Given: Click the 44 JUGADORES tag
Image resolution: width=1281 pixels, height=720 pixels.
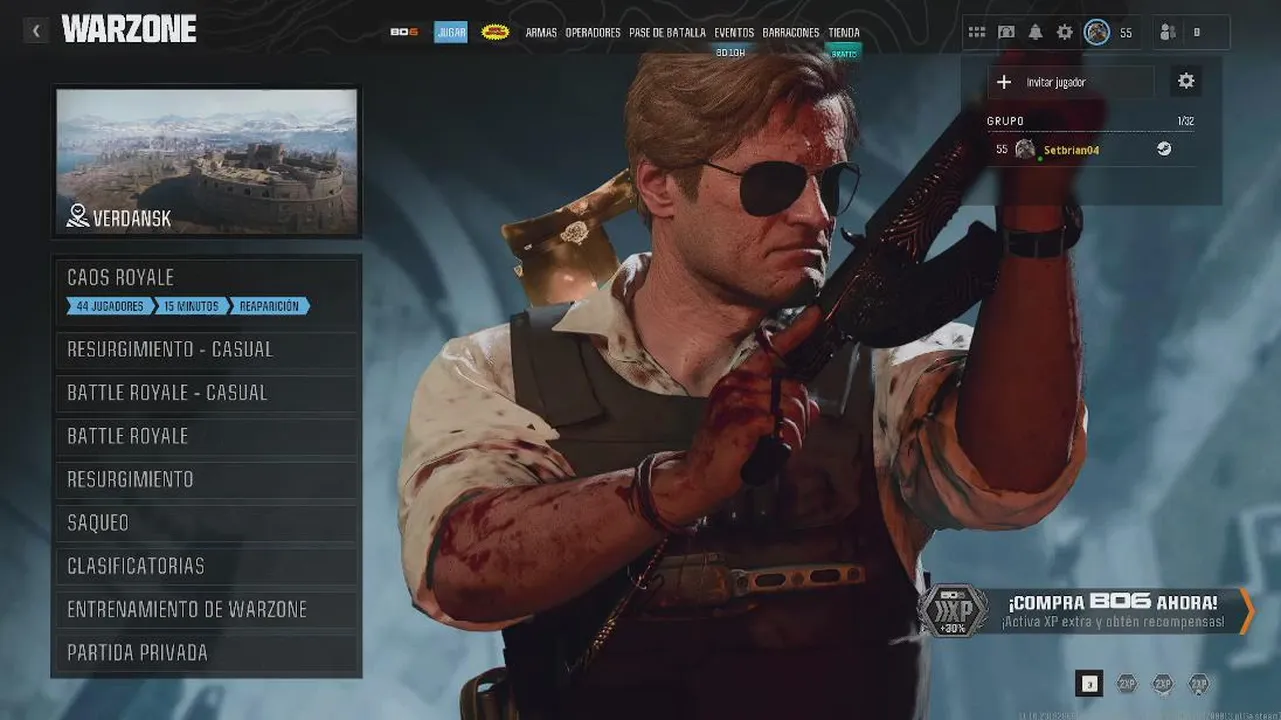Looking at the screenshot, I should point(110,306).
